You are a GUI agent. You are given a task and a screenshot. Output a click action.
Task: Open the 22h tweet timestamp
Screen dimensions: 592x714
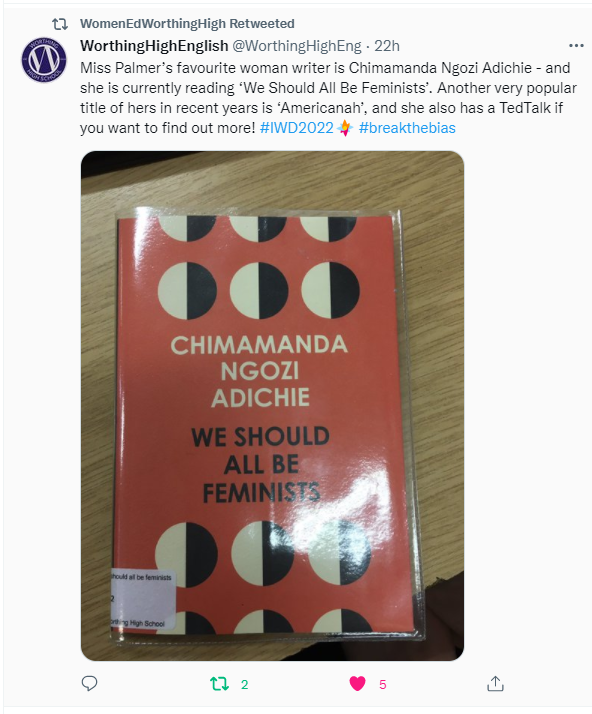pyautogui.click(x=387, y=46)
